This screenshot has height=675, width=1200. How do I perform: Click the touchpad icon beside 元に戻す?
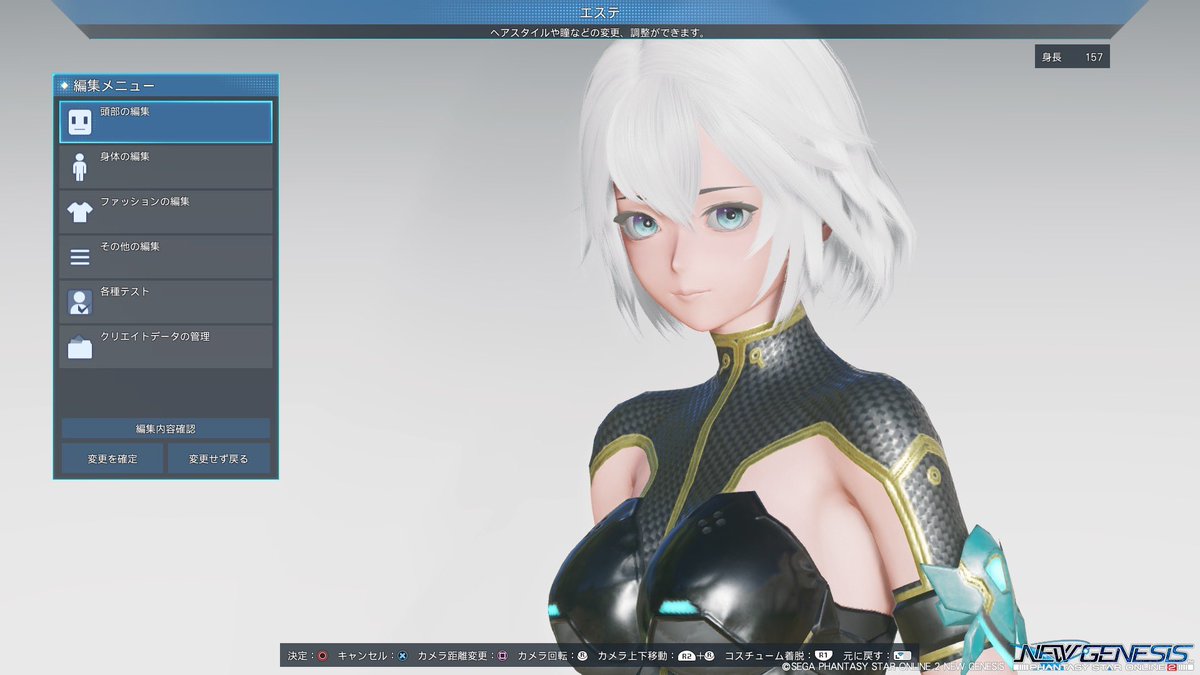pyautogui.click(x=902, y=656)
